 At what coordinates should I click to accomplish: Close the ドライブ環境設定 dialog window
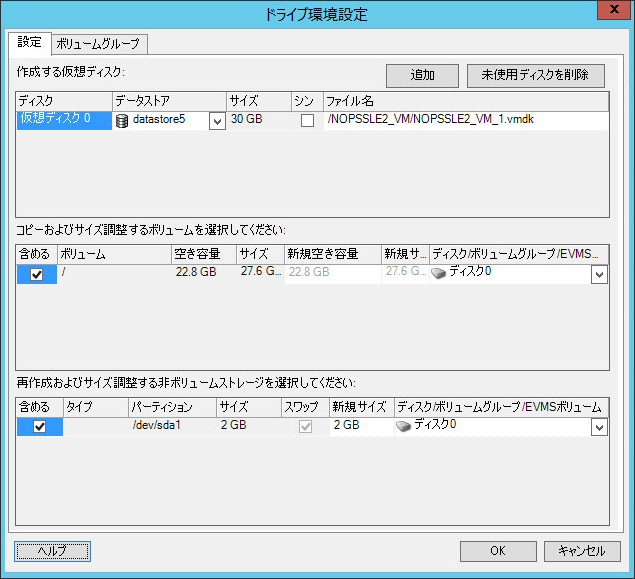click(x=611, y=12)
